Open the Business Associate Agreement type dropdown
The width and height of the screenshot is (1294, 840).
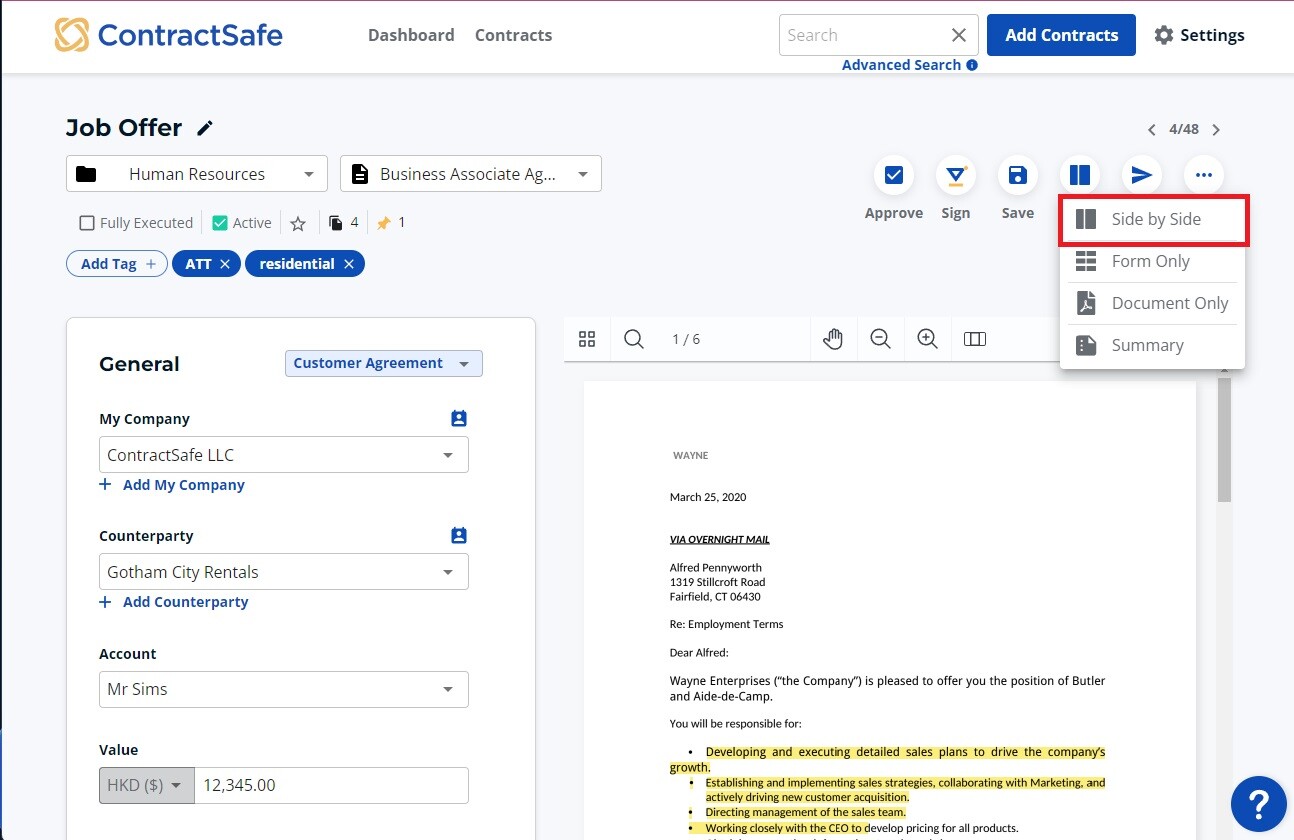471,174
